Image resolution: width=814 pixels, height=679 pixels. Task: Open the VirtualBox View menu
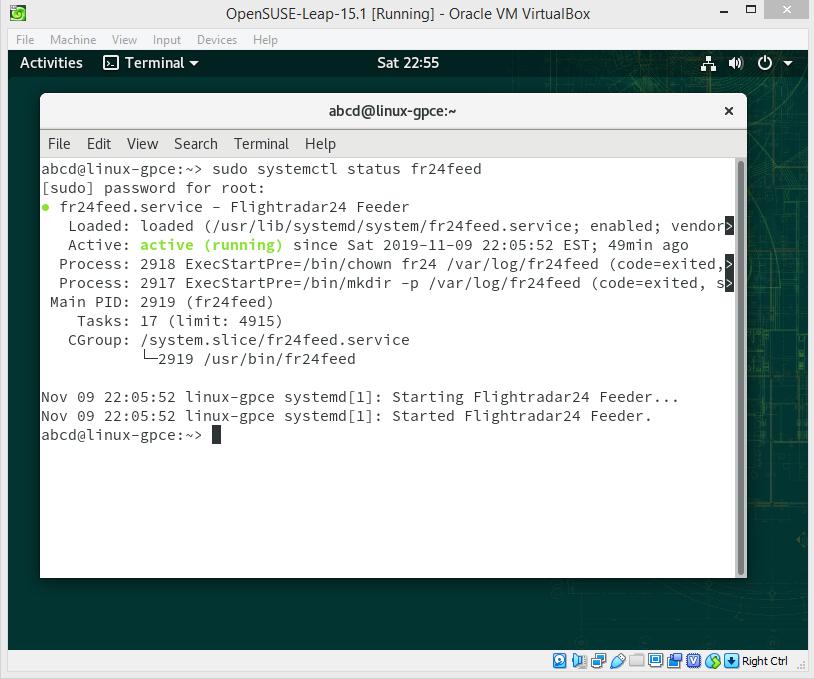point(125,40)
